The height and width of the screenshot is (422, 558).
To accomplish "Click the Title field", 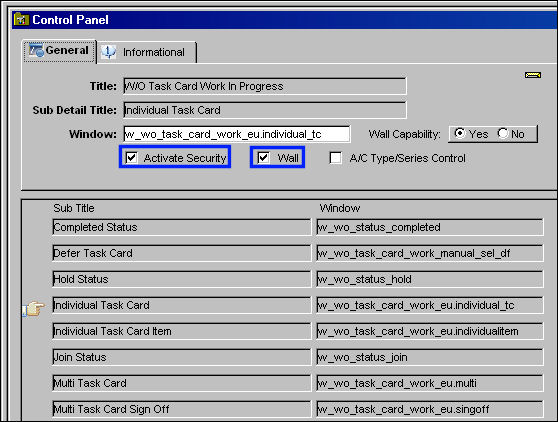I will [265, 86].
